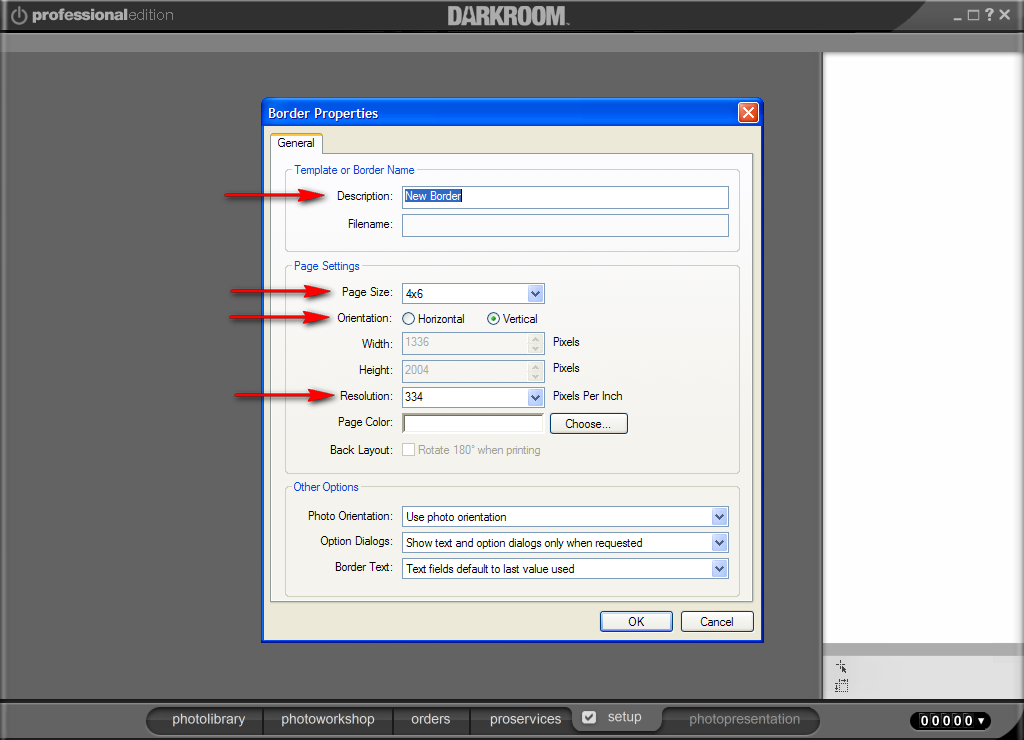
Task: Click the Width pixels field
Action: pyautogui.click(x=473, y=343)
